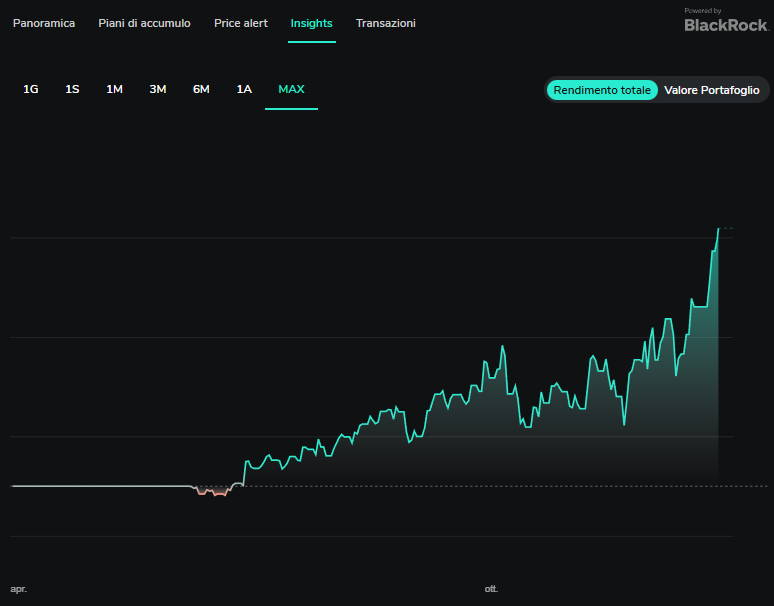Show the 1A yearly range

(244, 89)
